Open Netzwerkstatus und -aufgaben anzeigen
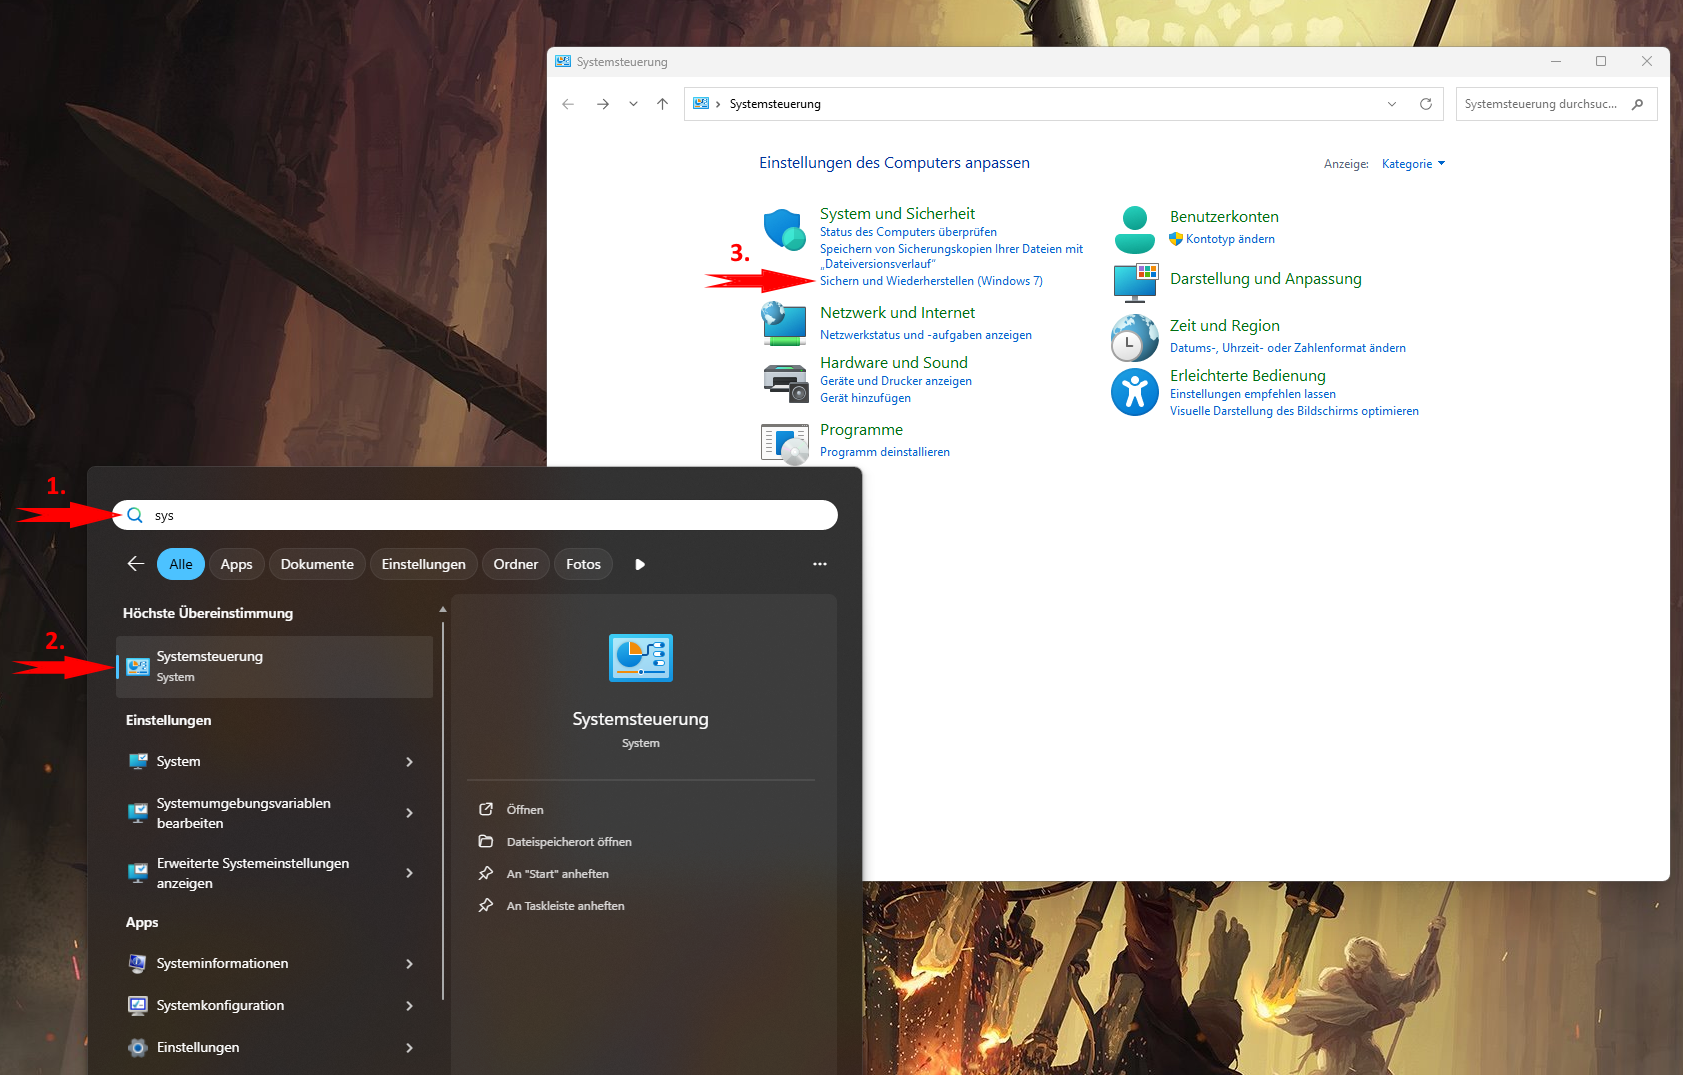 click(926, 335)
